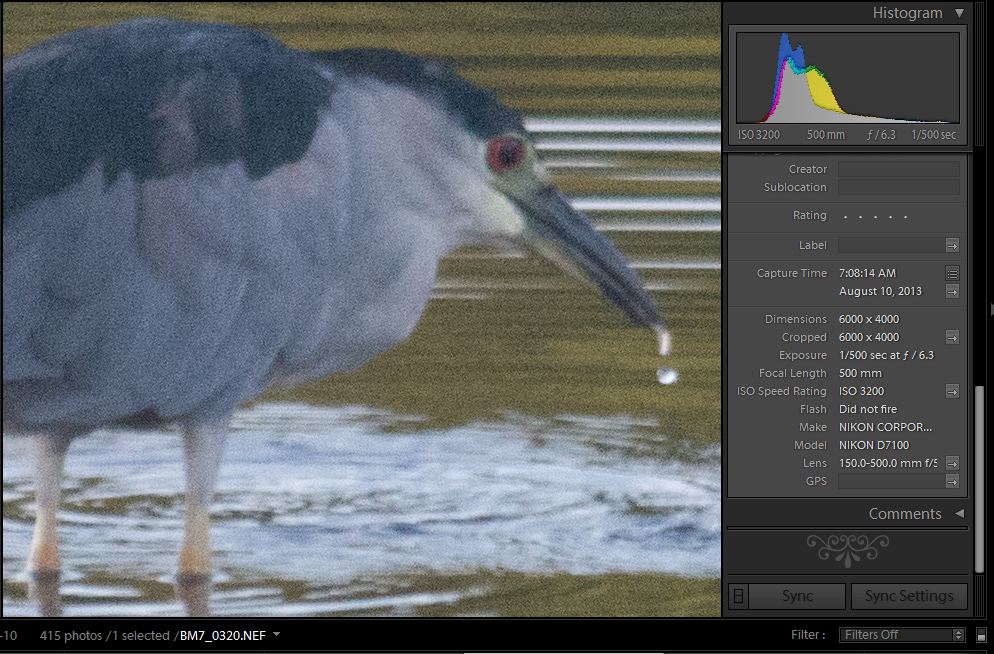The height and width of the screenshot is (654, 994).
Task: Click the Sync Settings button
Action: [x=908, y=596]
